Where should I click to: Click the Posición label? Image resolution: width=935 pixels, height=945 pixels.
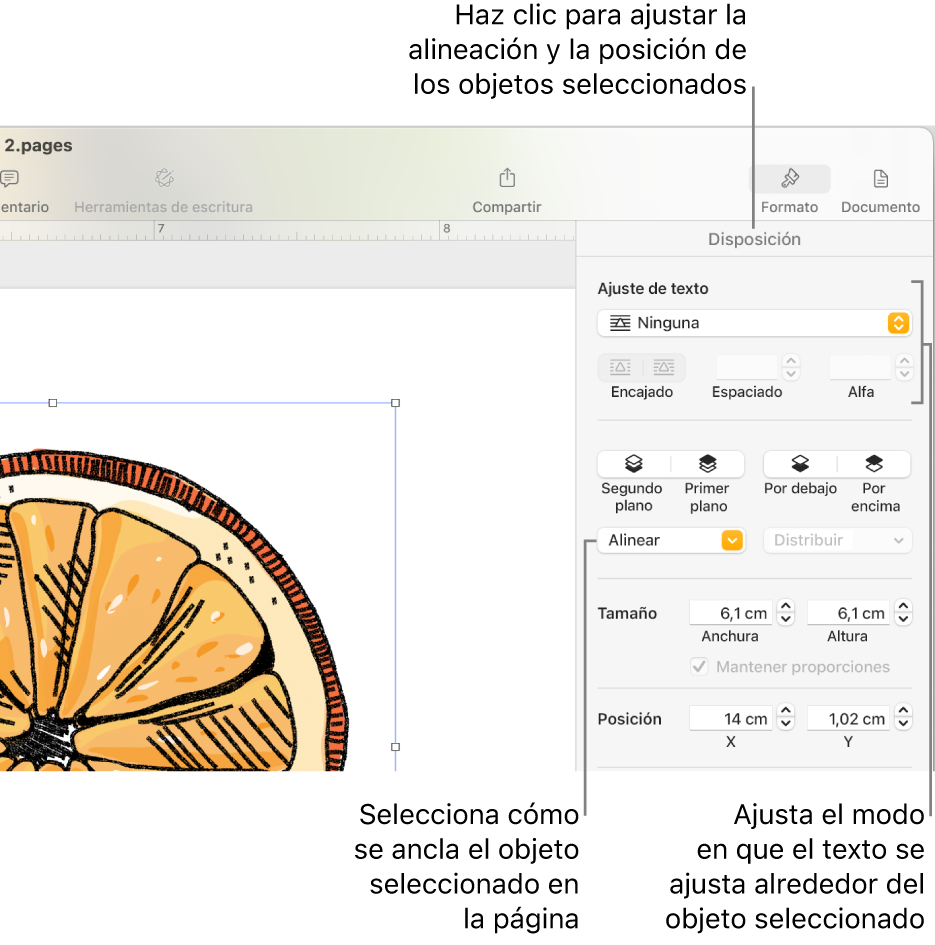(629, 719)
